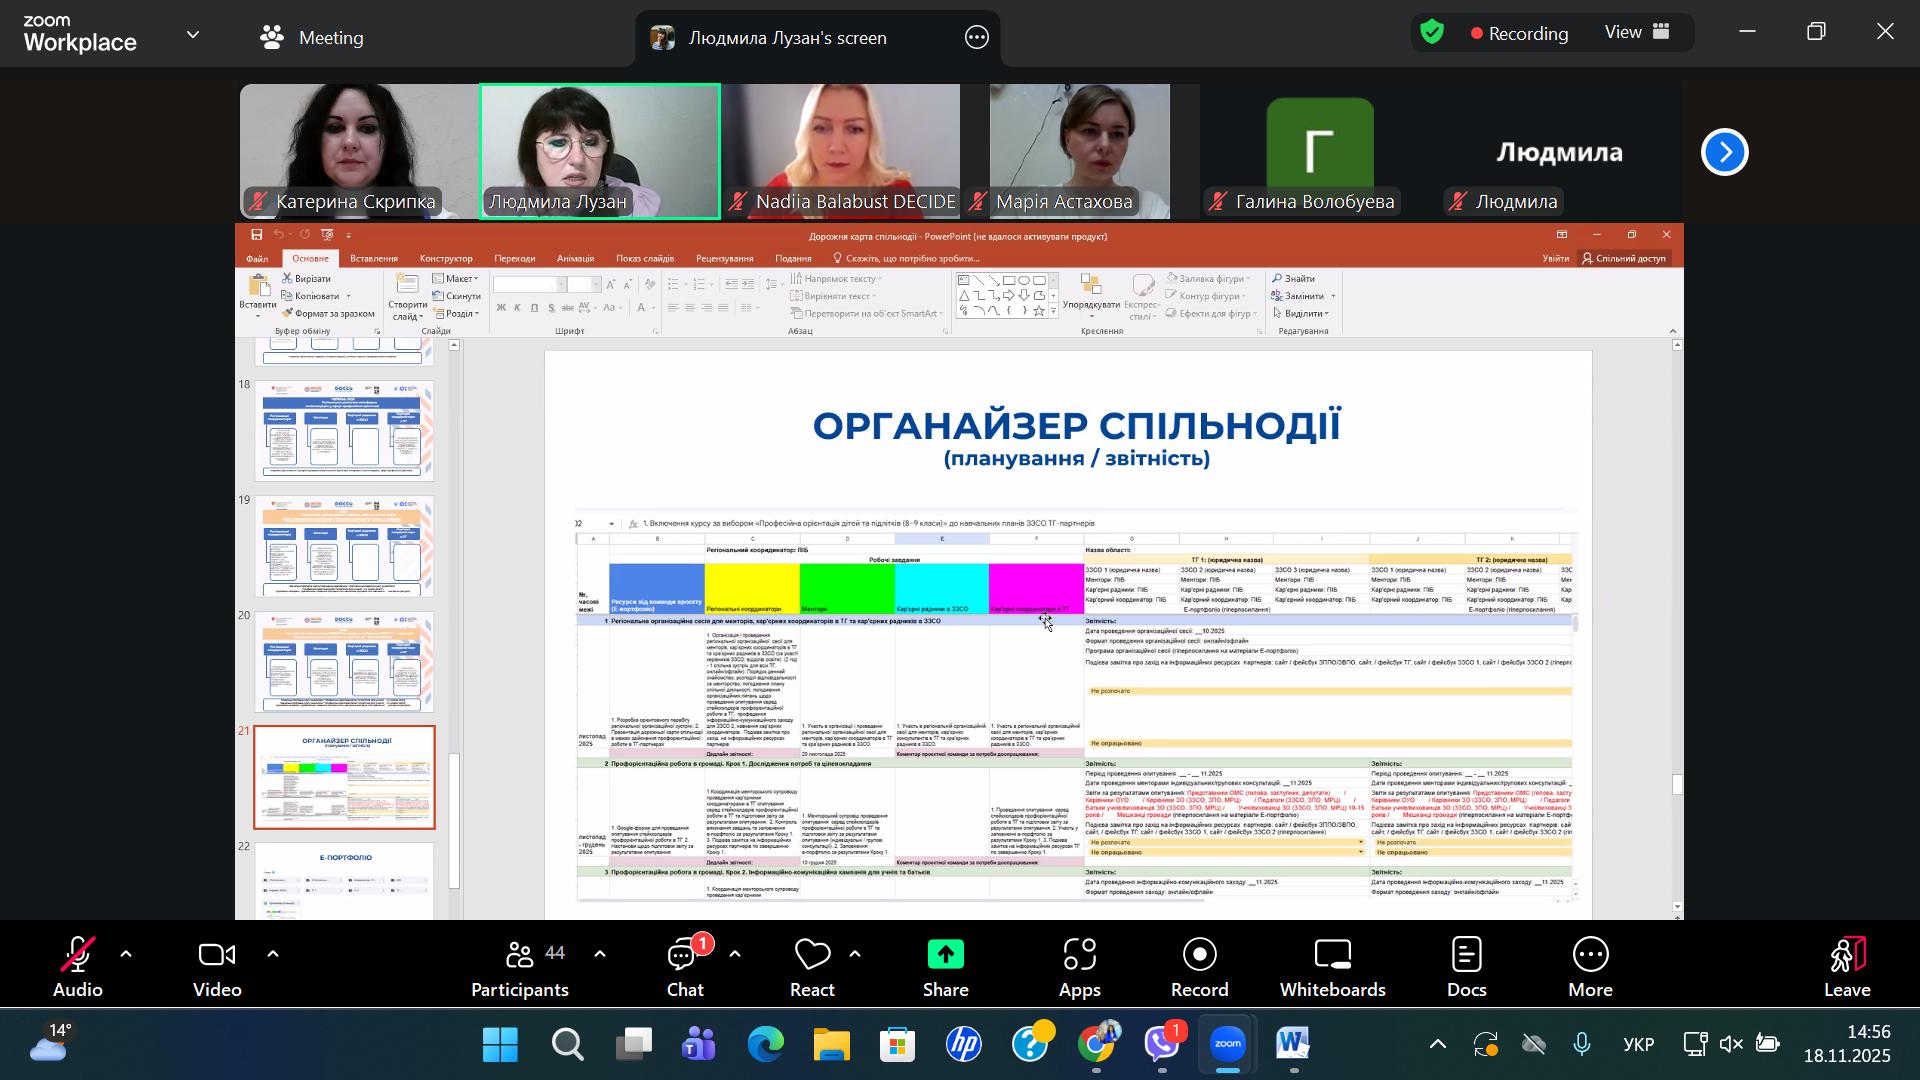Open Microsoft Word from the taskbar
Viewport: 1920px width, 1080px height.
point(1292,1045)
